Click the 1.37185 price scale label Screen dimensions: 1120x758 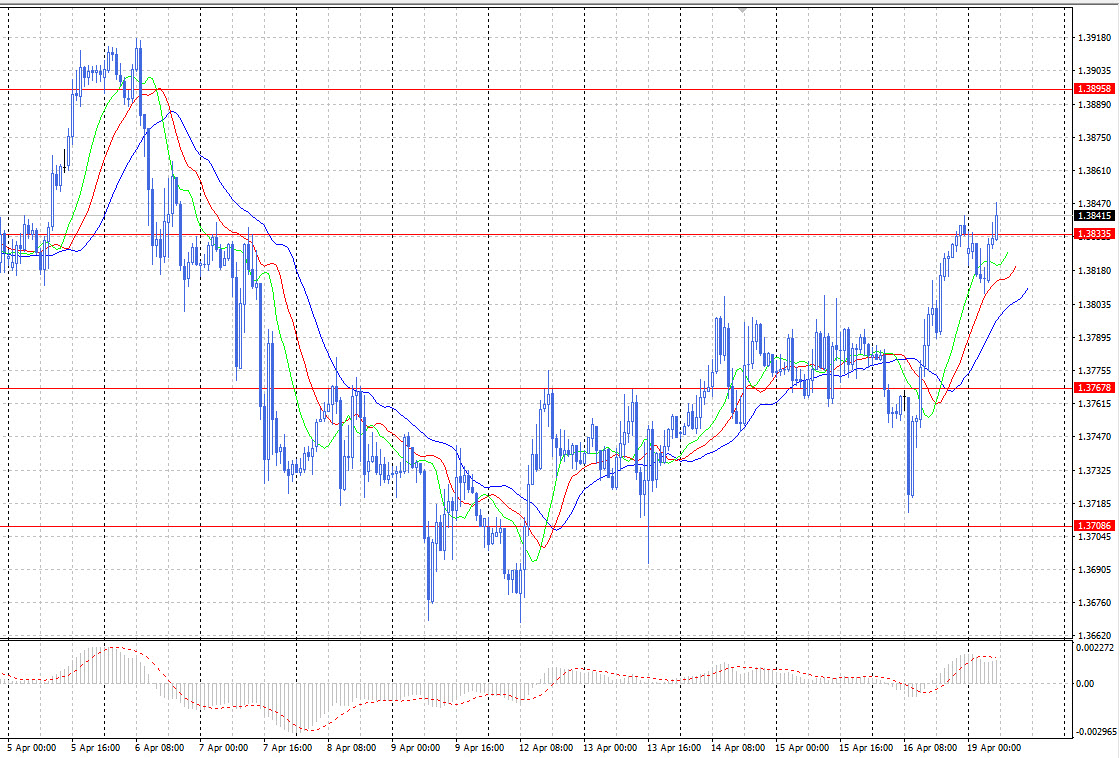click(x=1094, y=504)
